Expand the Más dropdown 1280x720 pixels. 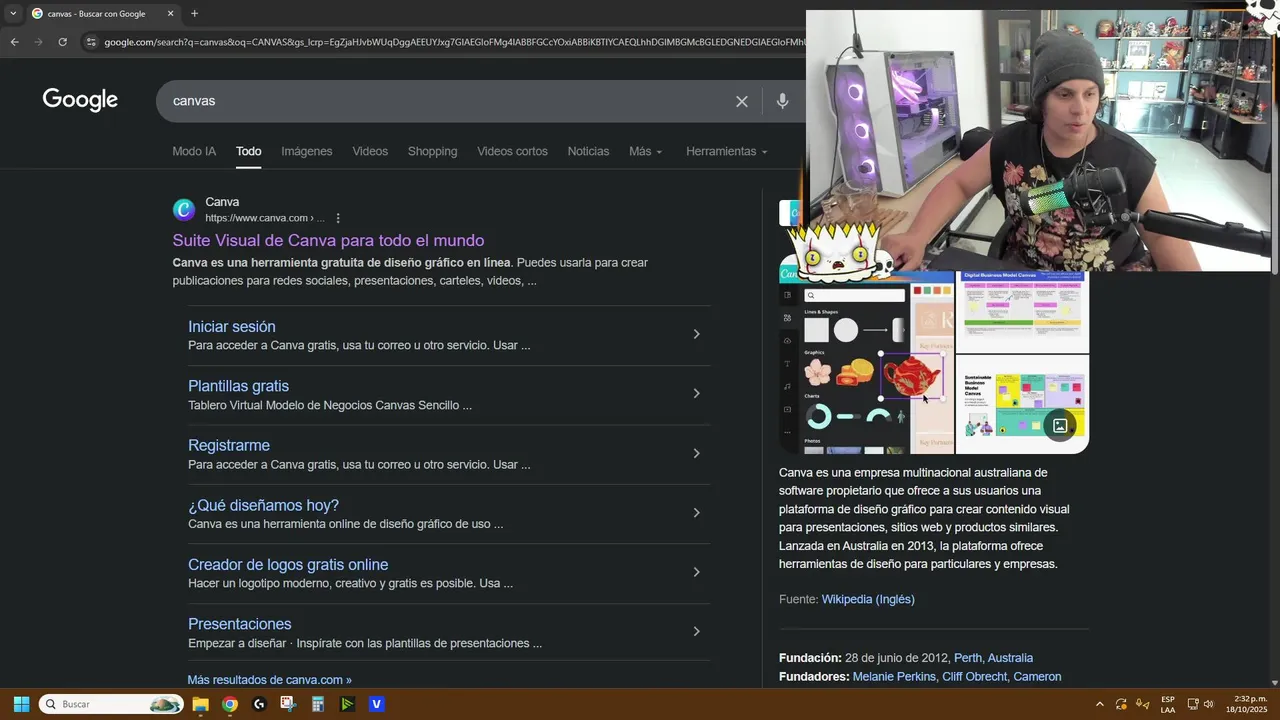coord(646,151)
